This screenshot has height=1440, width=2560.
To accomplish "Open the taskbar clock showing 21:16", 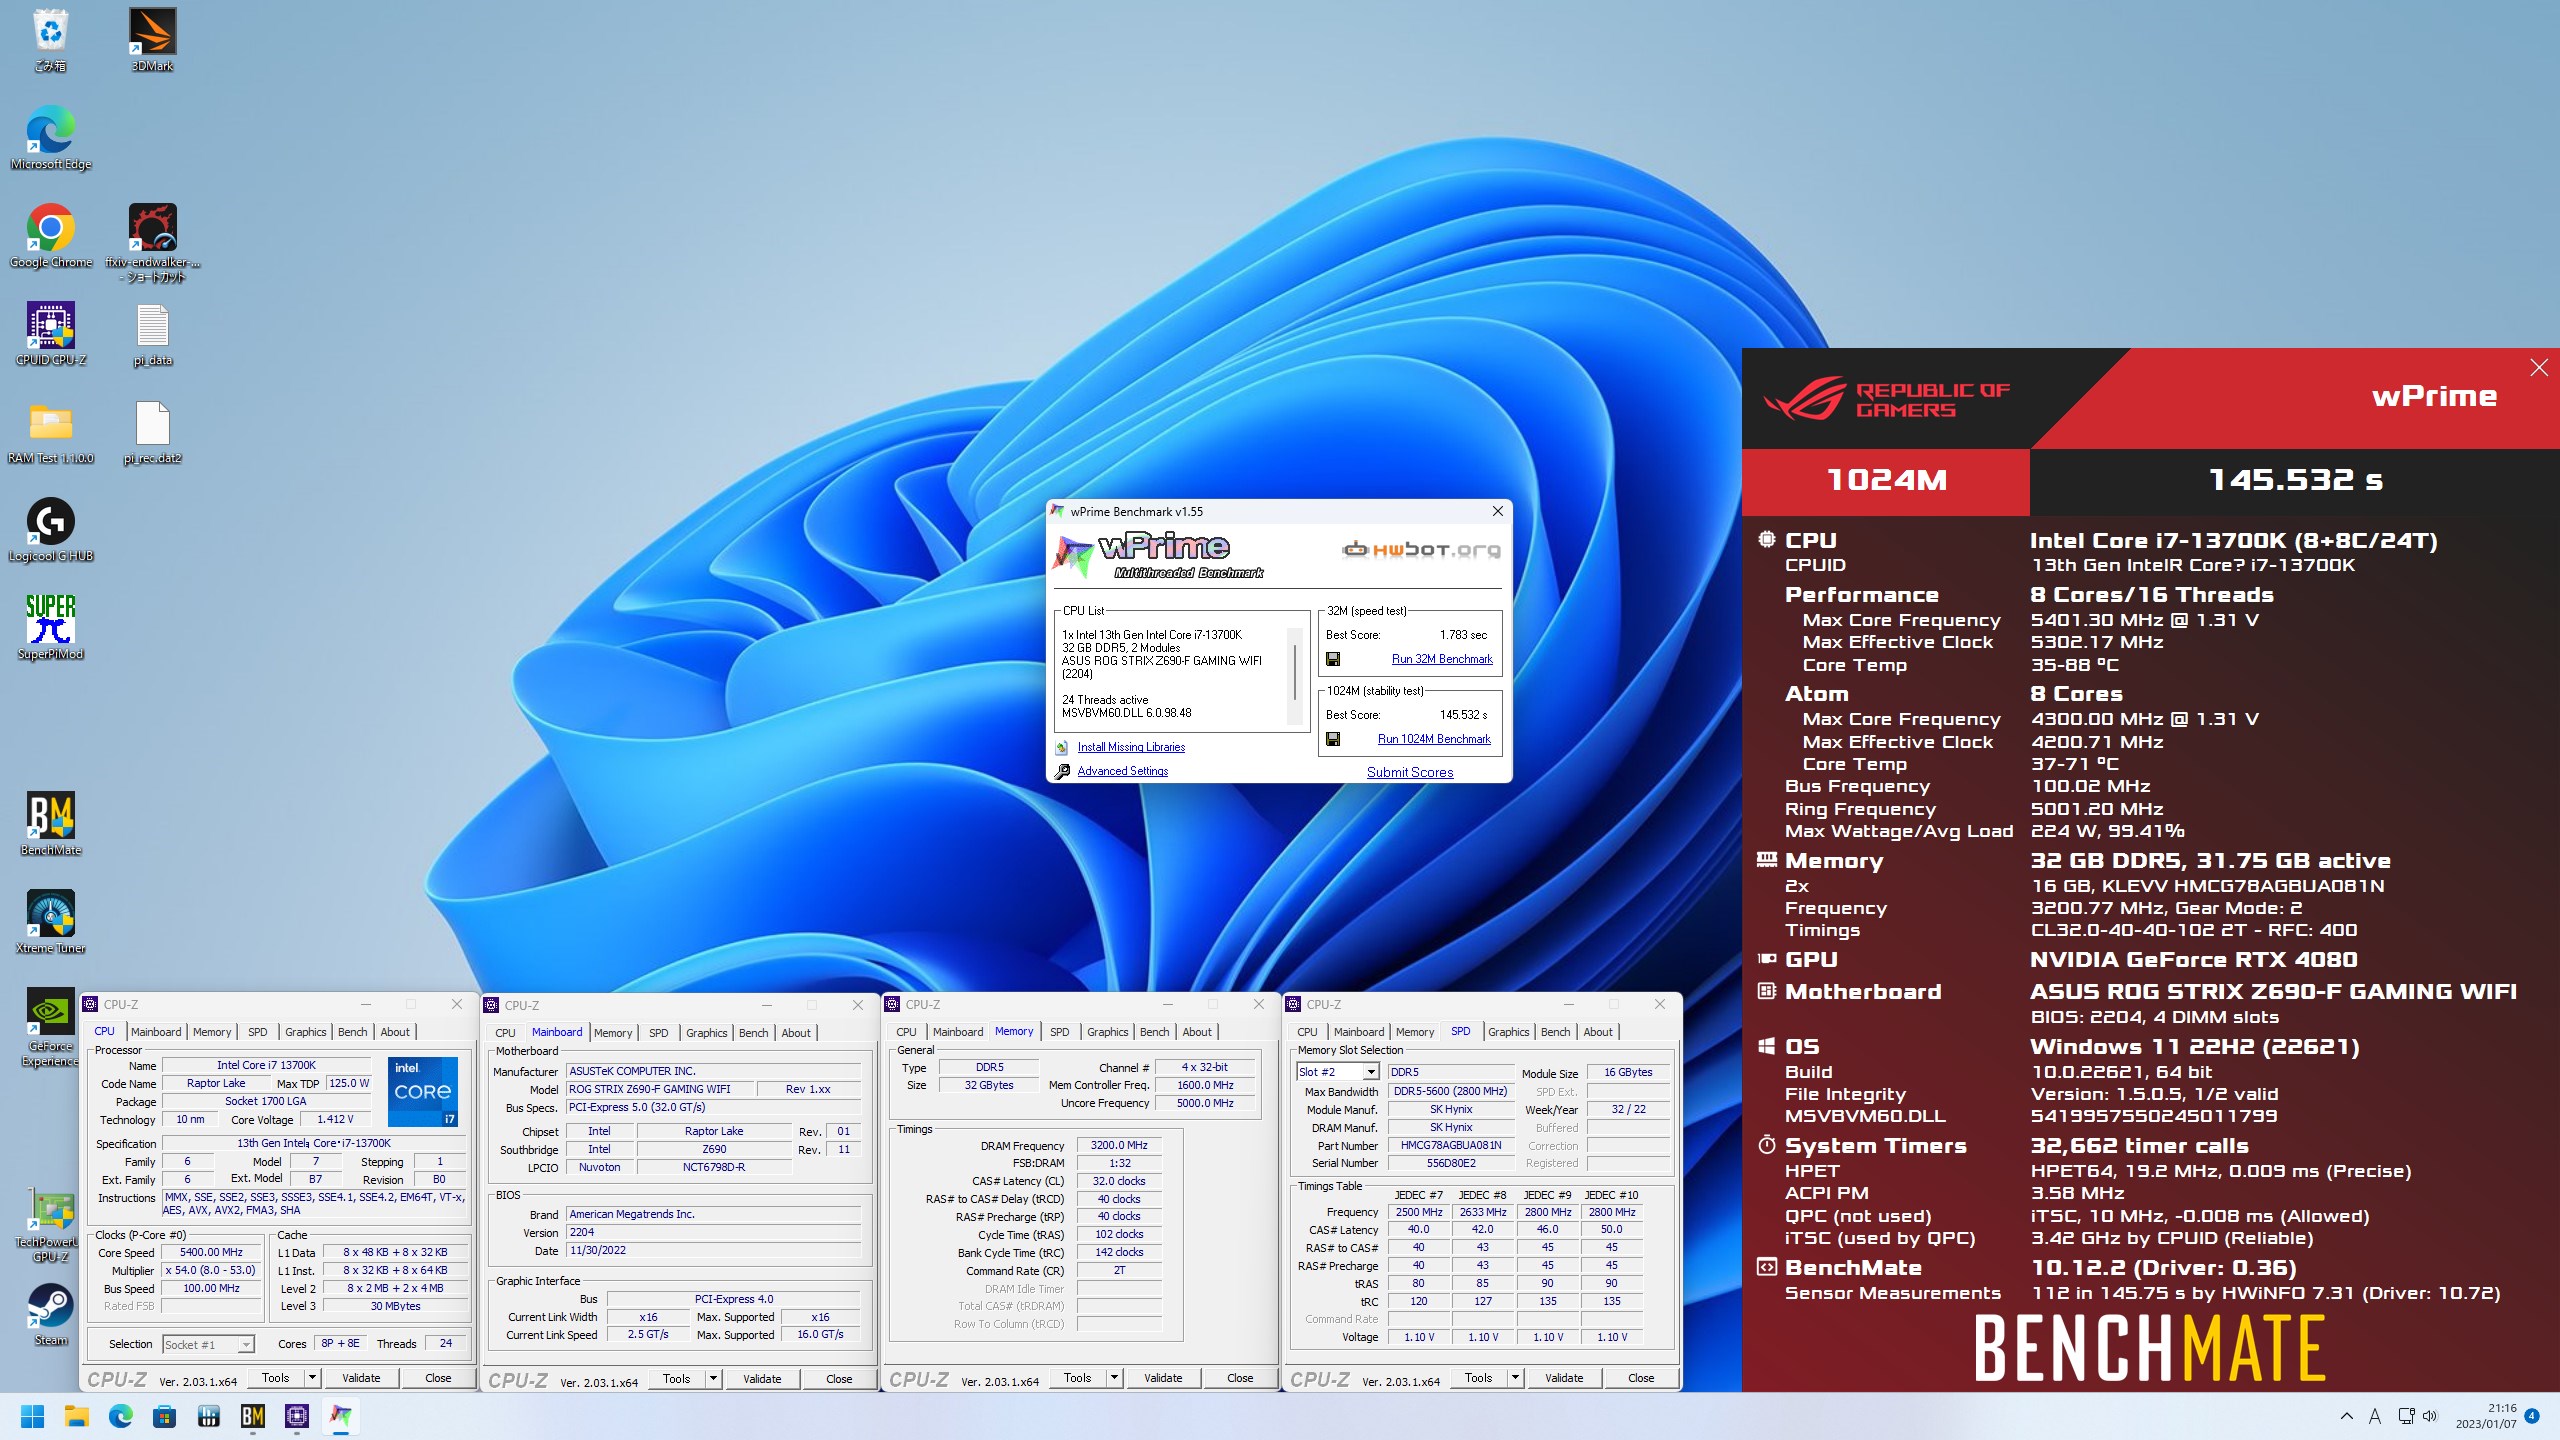I will 2487,1416.
